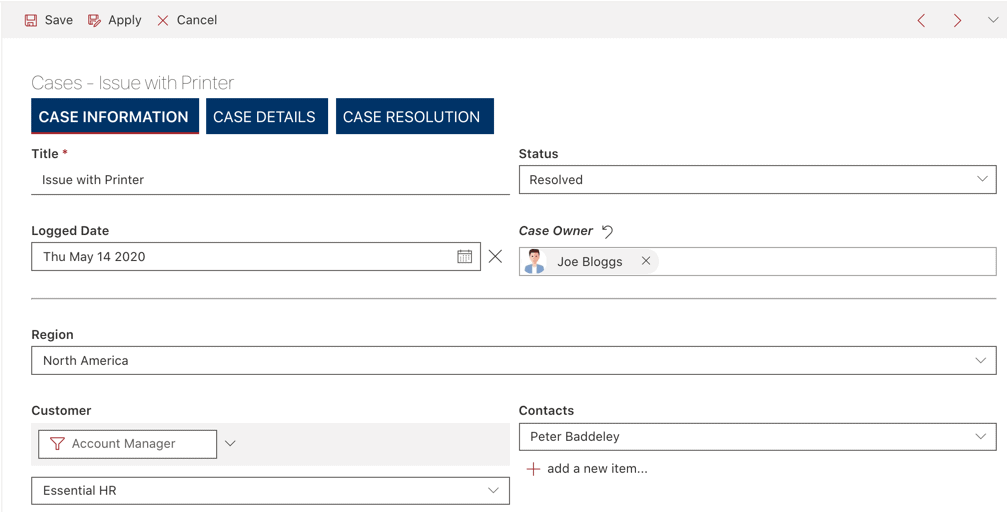Click the Cancel X icon

click(163, 20)
